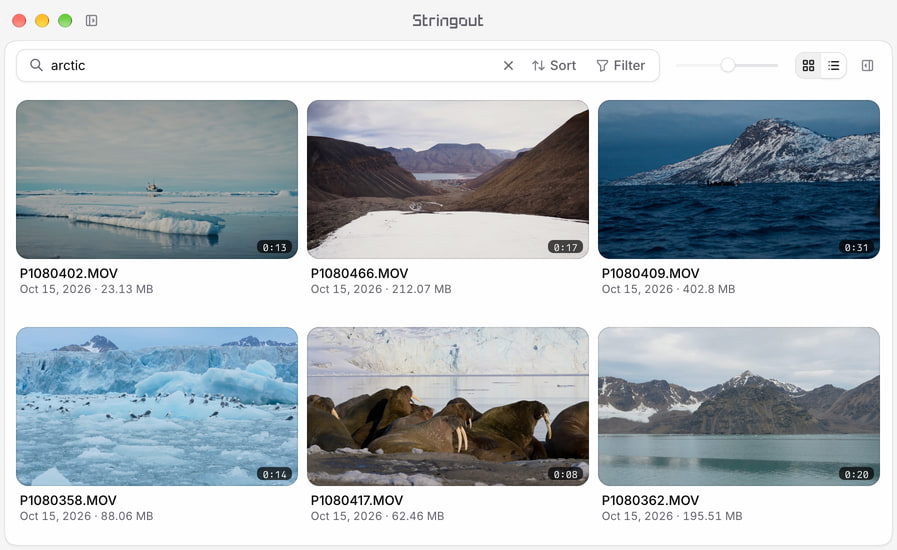The height and width of the screenshot is (550, 897).
Task: Click the 'Oct 15, 2026 · 212.07 MB' details
Action: click(x=381, y=289)
